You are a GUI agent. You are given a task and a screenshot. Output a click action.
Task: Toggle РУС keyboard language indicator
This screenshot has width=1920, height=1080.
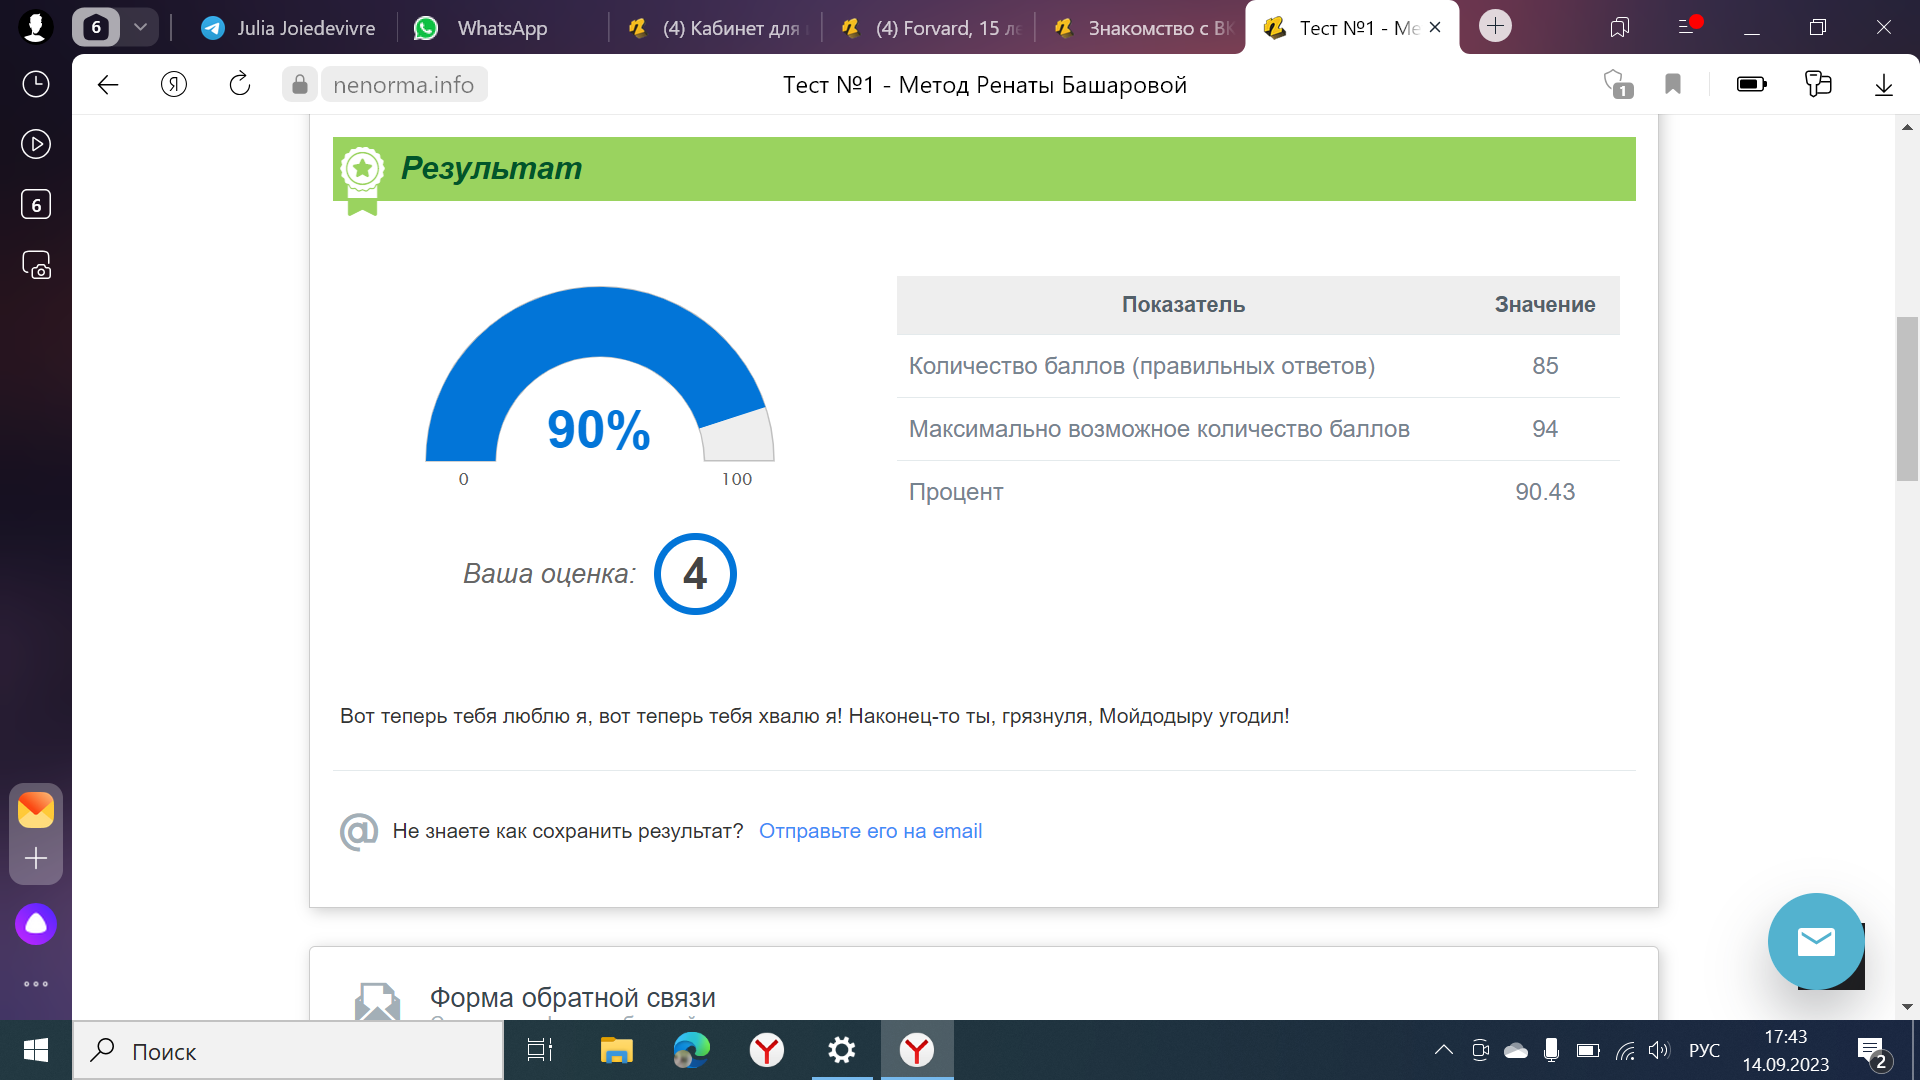(x=1704, y=1050)
